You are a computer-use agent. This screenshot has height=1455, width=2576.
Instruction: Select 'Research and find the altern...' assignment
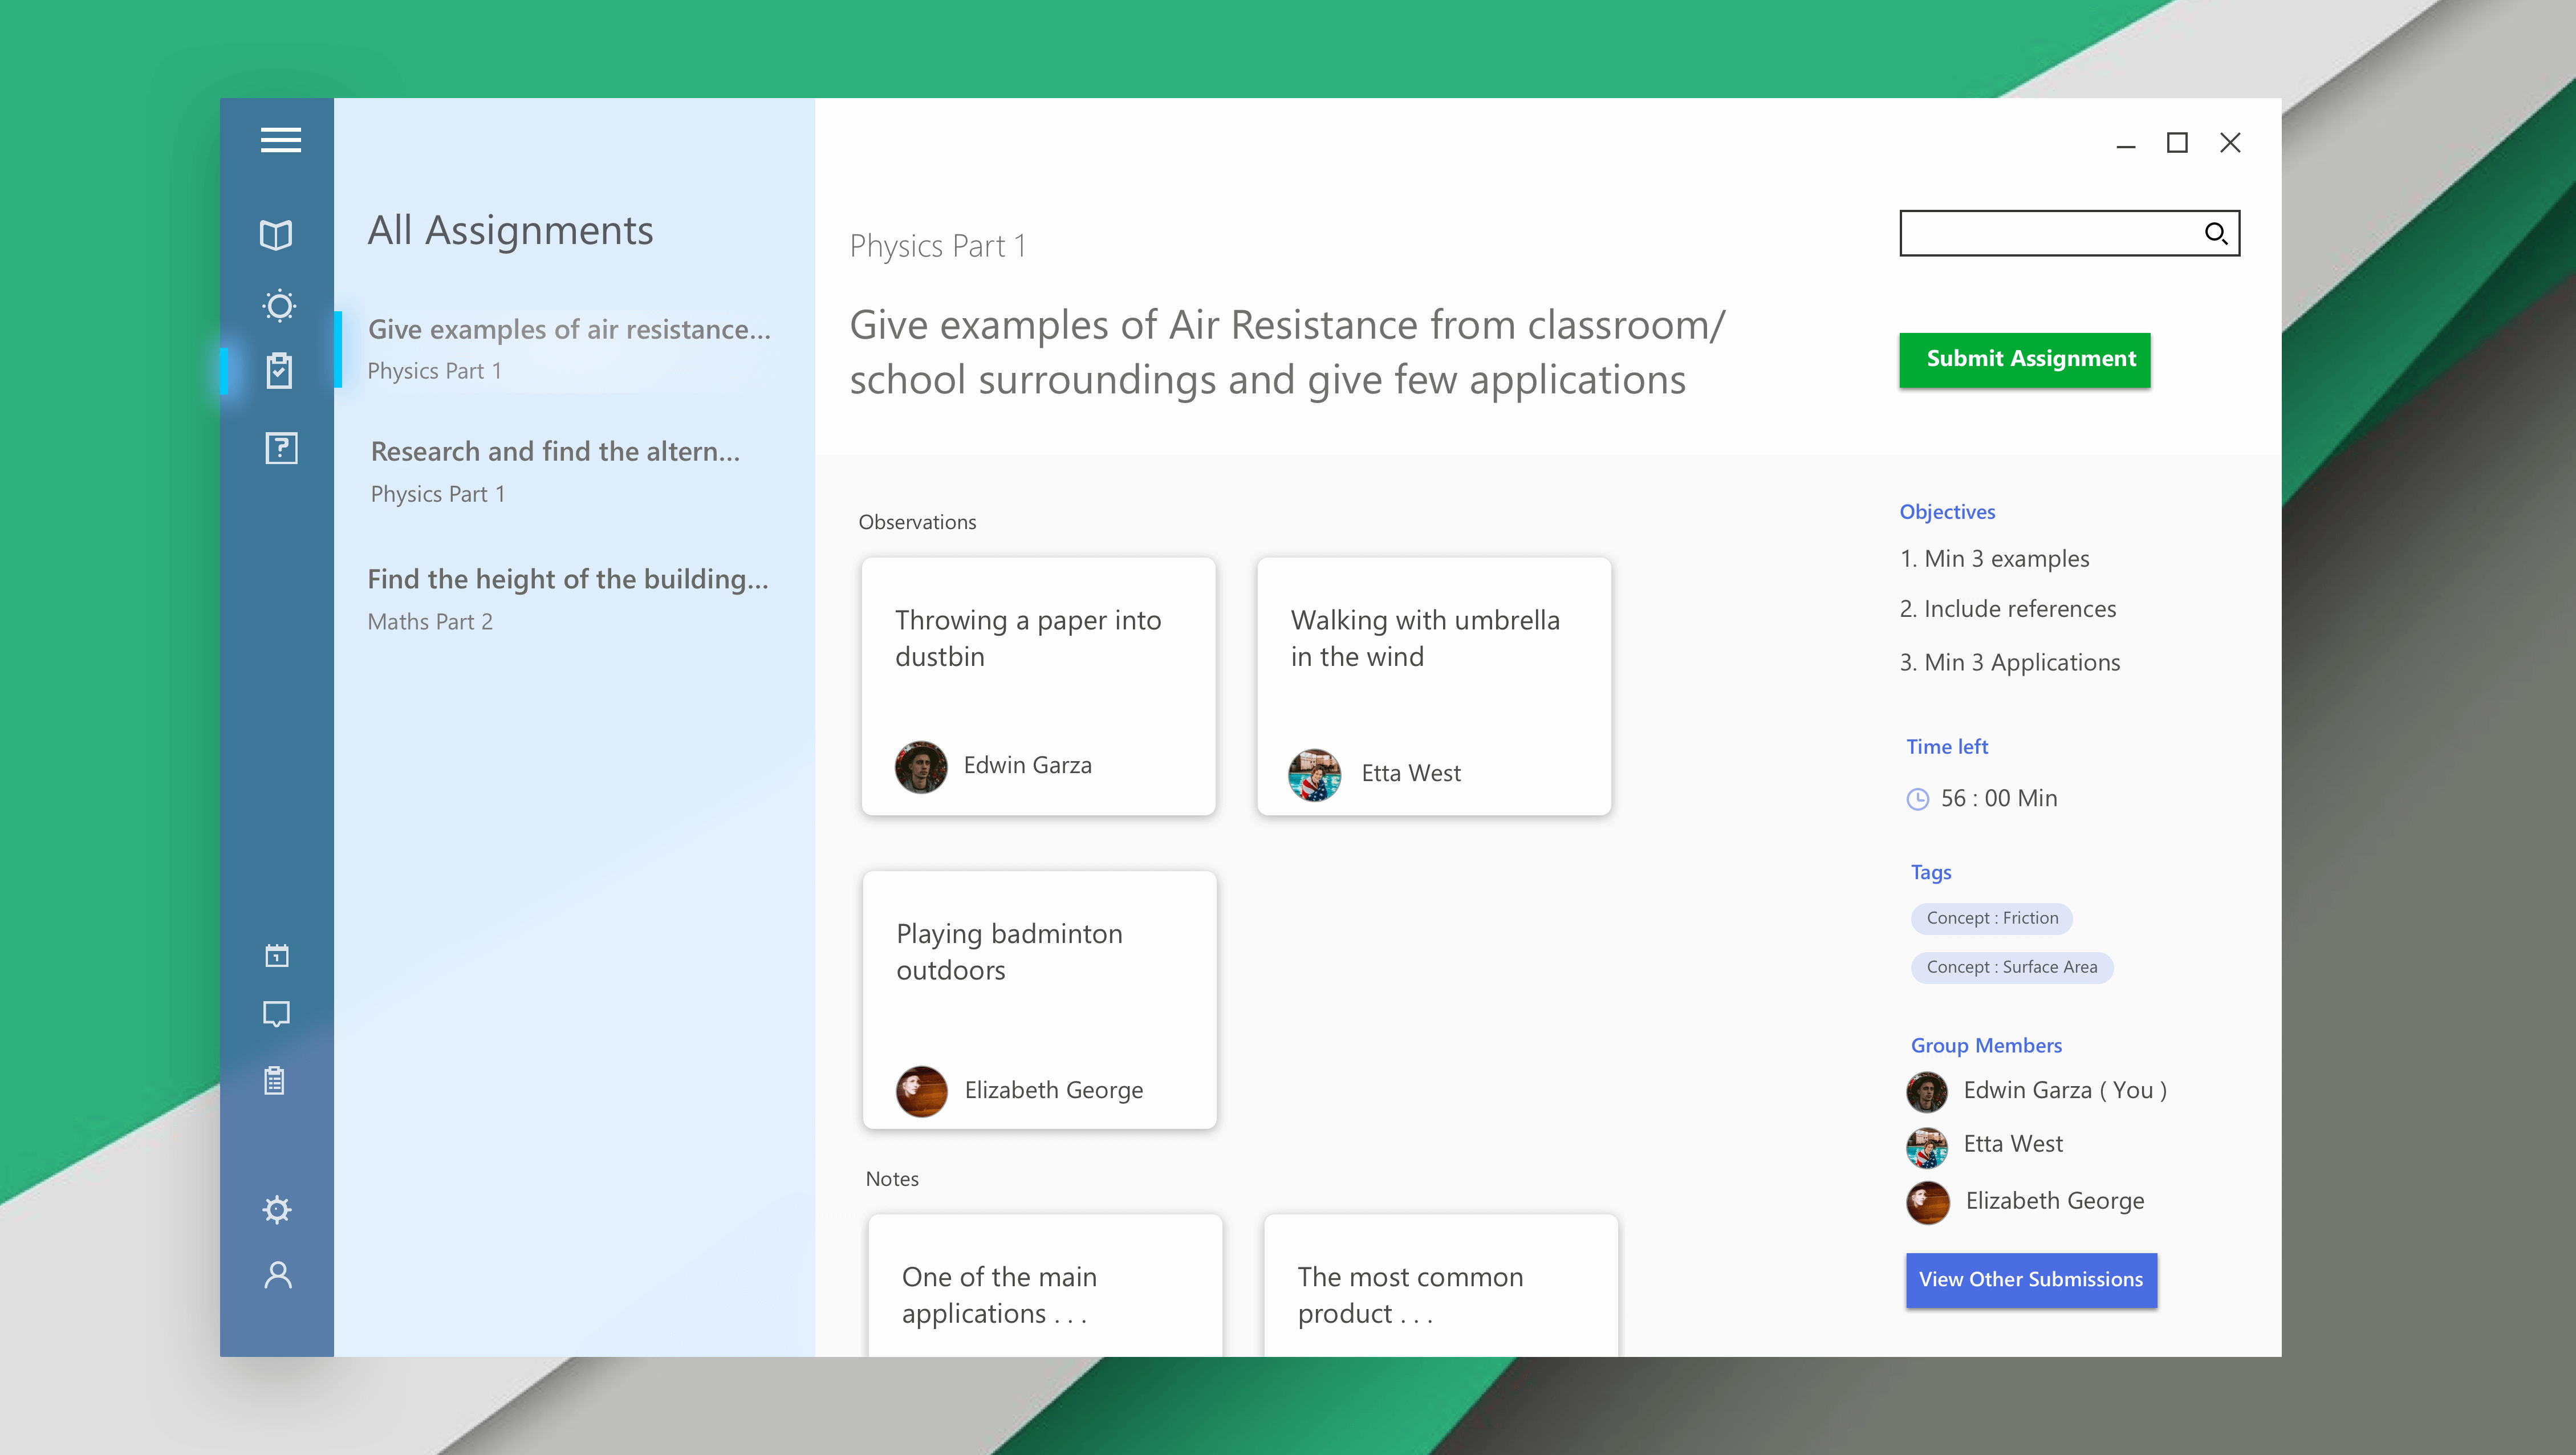tap(555, 470)
